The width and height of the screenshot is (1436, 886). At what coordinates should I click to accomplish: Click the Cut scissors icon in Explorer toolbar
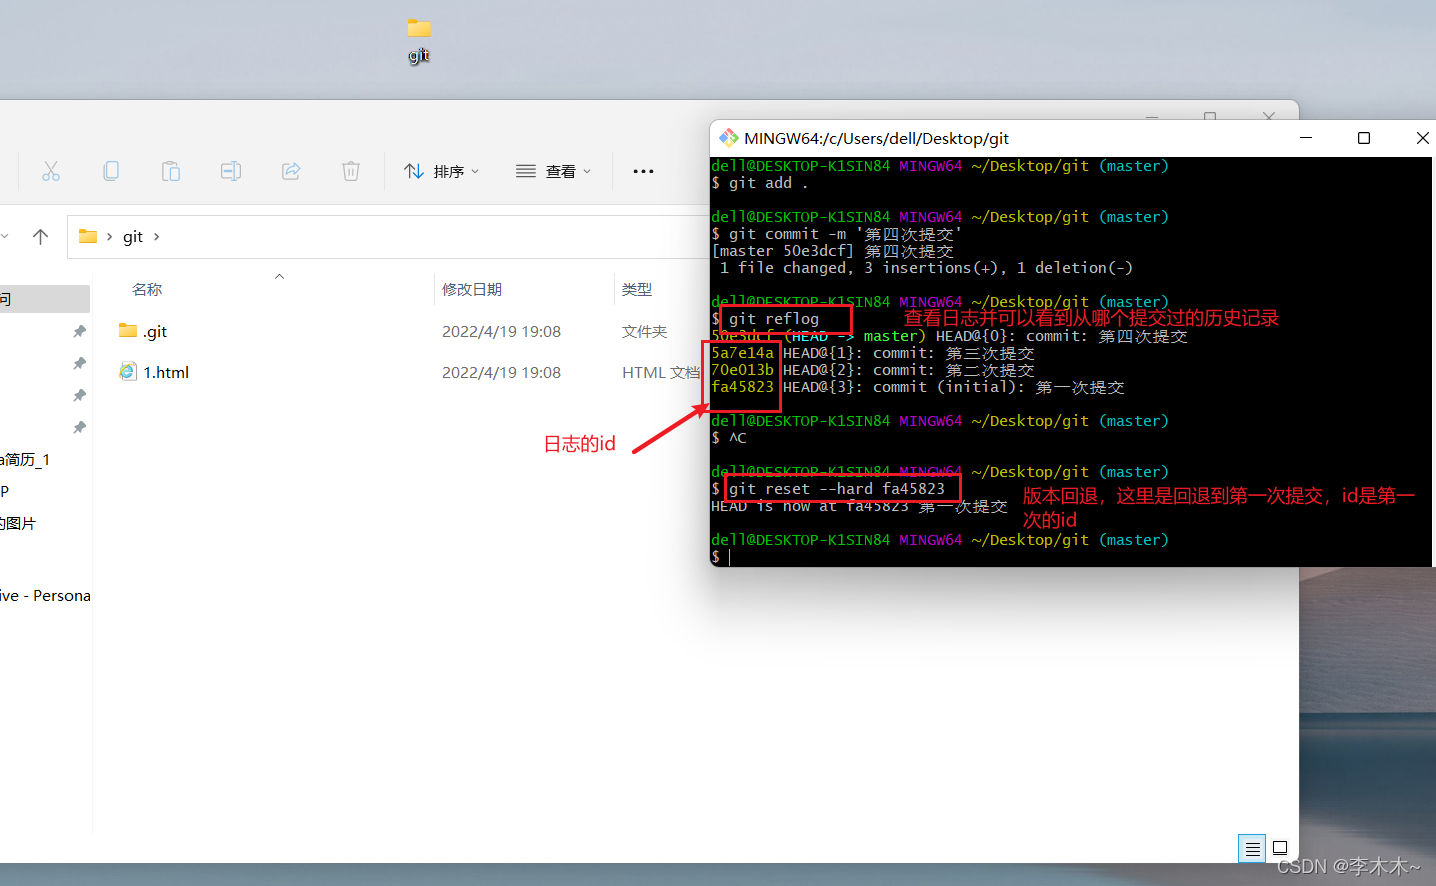pyautogui.click(x=51, y=171)
